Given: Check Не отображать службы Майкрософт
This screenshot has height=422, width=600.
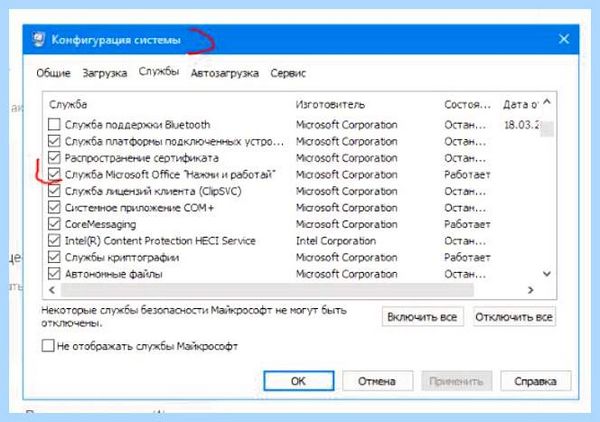Looking at the screenshot, I should (x=48, y=345).
